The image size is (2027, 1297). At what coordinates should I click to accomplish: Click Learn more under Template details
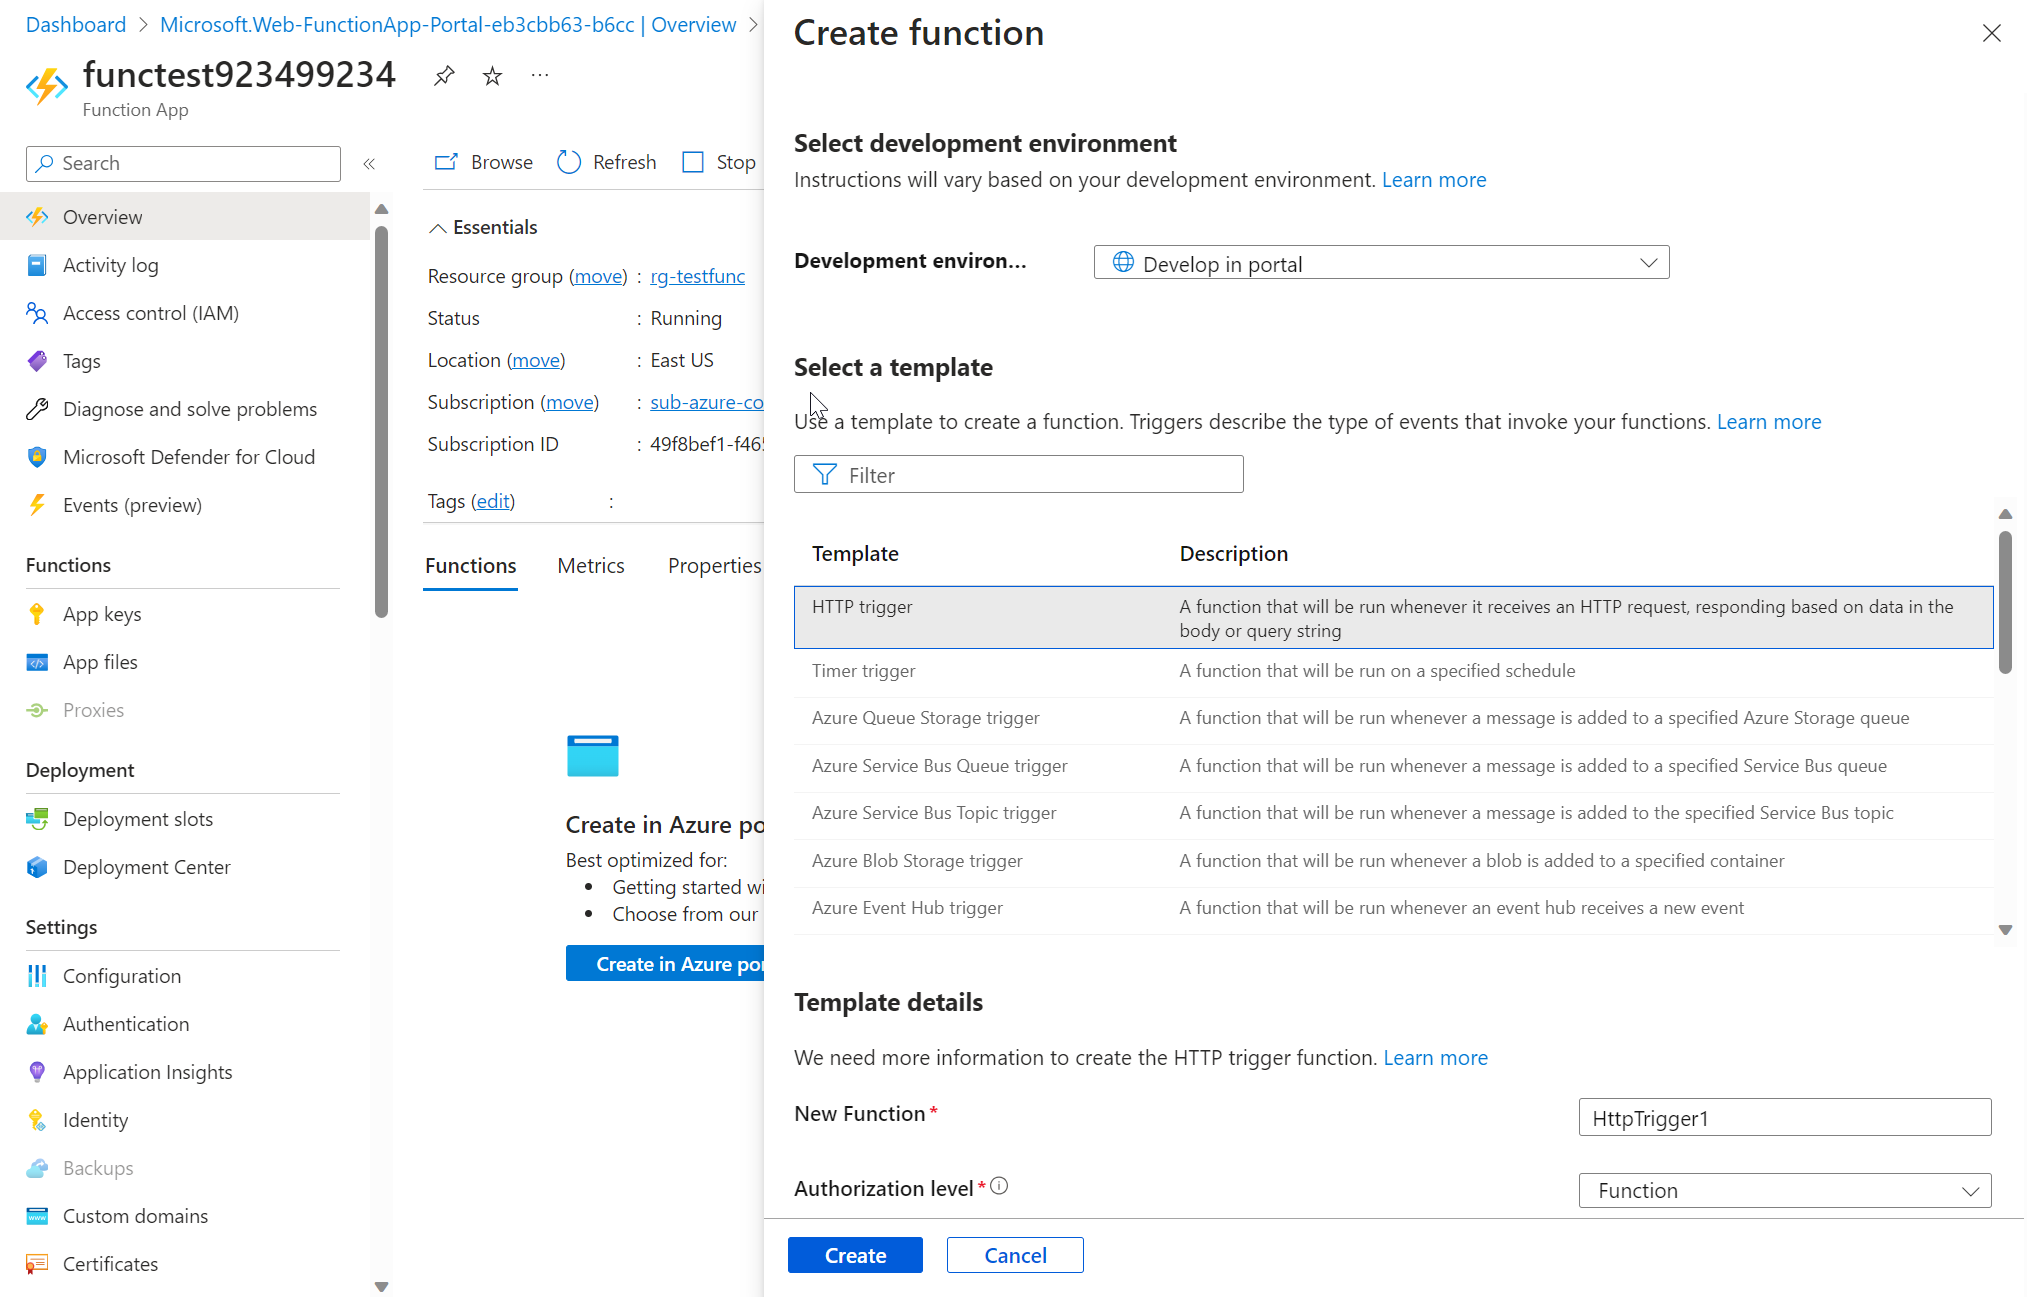pyautogui.click(x=1436, y=1058)
